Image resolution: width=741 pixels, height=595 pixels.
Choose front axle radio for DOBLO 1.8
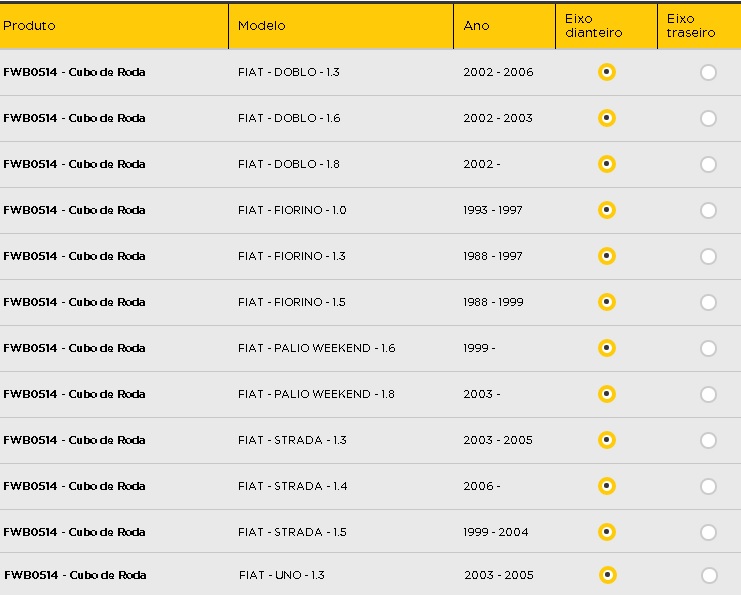pos(607,164)
